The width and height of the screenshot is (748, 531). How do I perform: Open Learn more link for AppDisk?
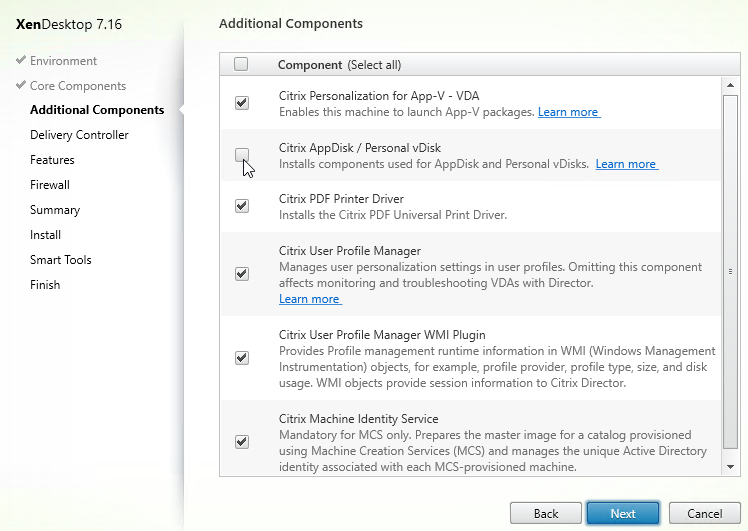click(x=626, y=164)
